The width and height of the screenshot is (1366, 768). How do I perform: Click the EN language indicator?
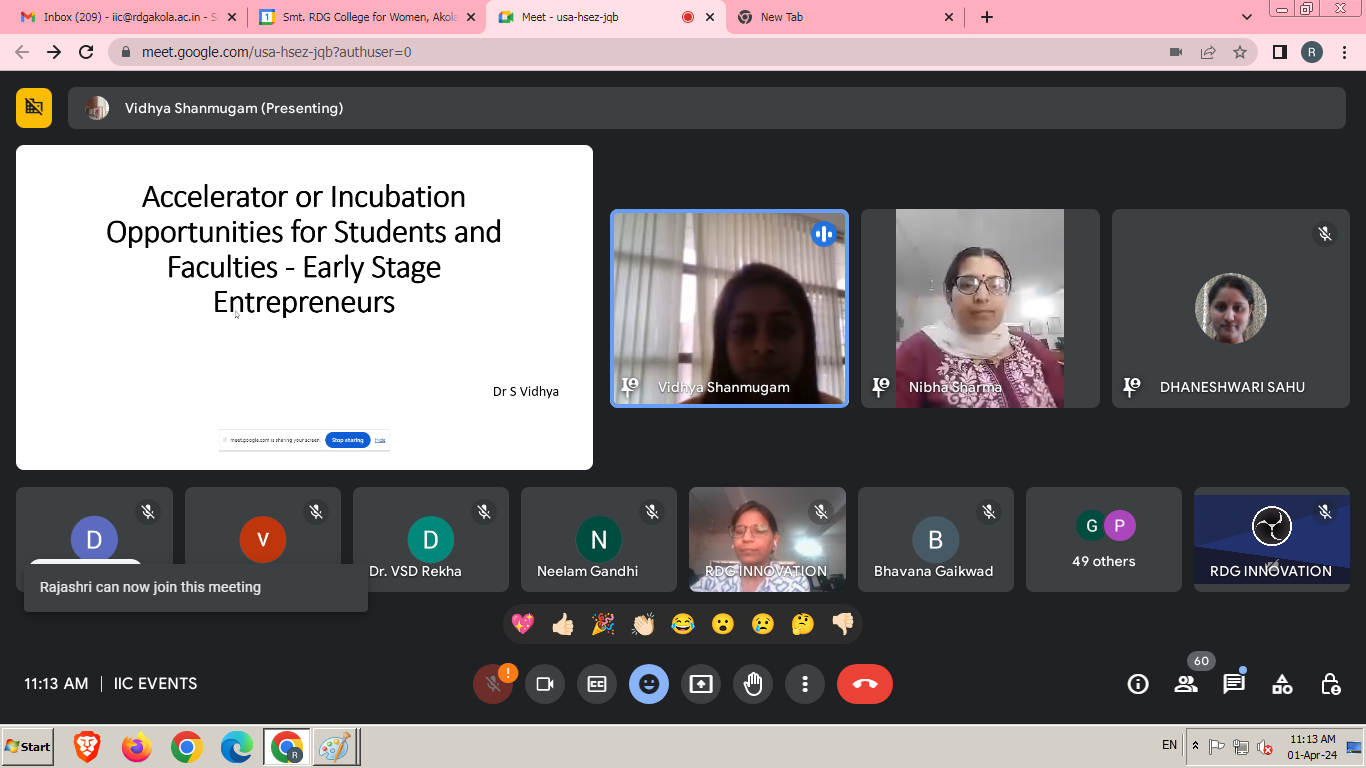[x=1169, y=745]
